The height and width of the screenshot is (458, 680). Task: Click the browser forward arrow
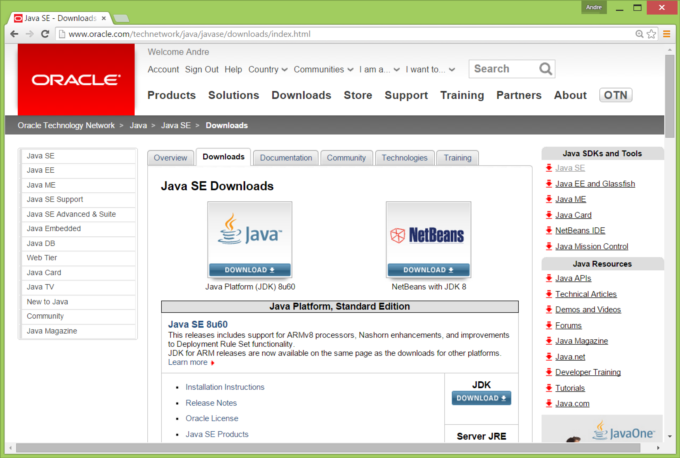pos(29,34)
